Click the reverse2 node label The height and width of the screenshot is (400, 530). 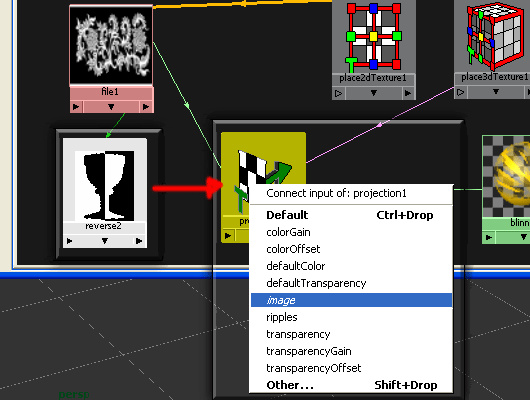[x=103, y=226]
